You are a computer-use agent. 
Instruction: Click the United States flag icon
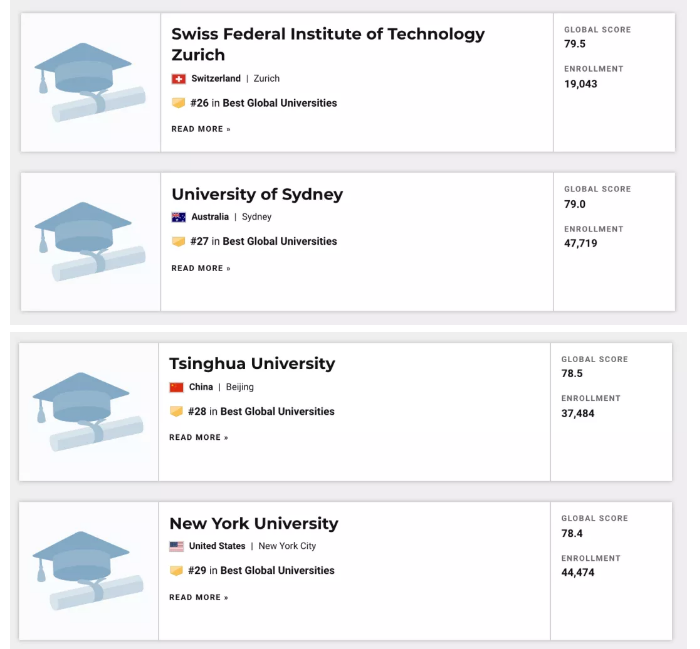point(177,547)
